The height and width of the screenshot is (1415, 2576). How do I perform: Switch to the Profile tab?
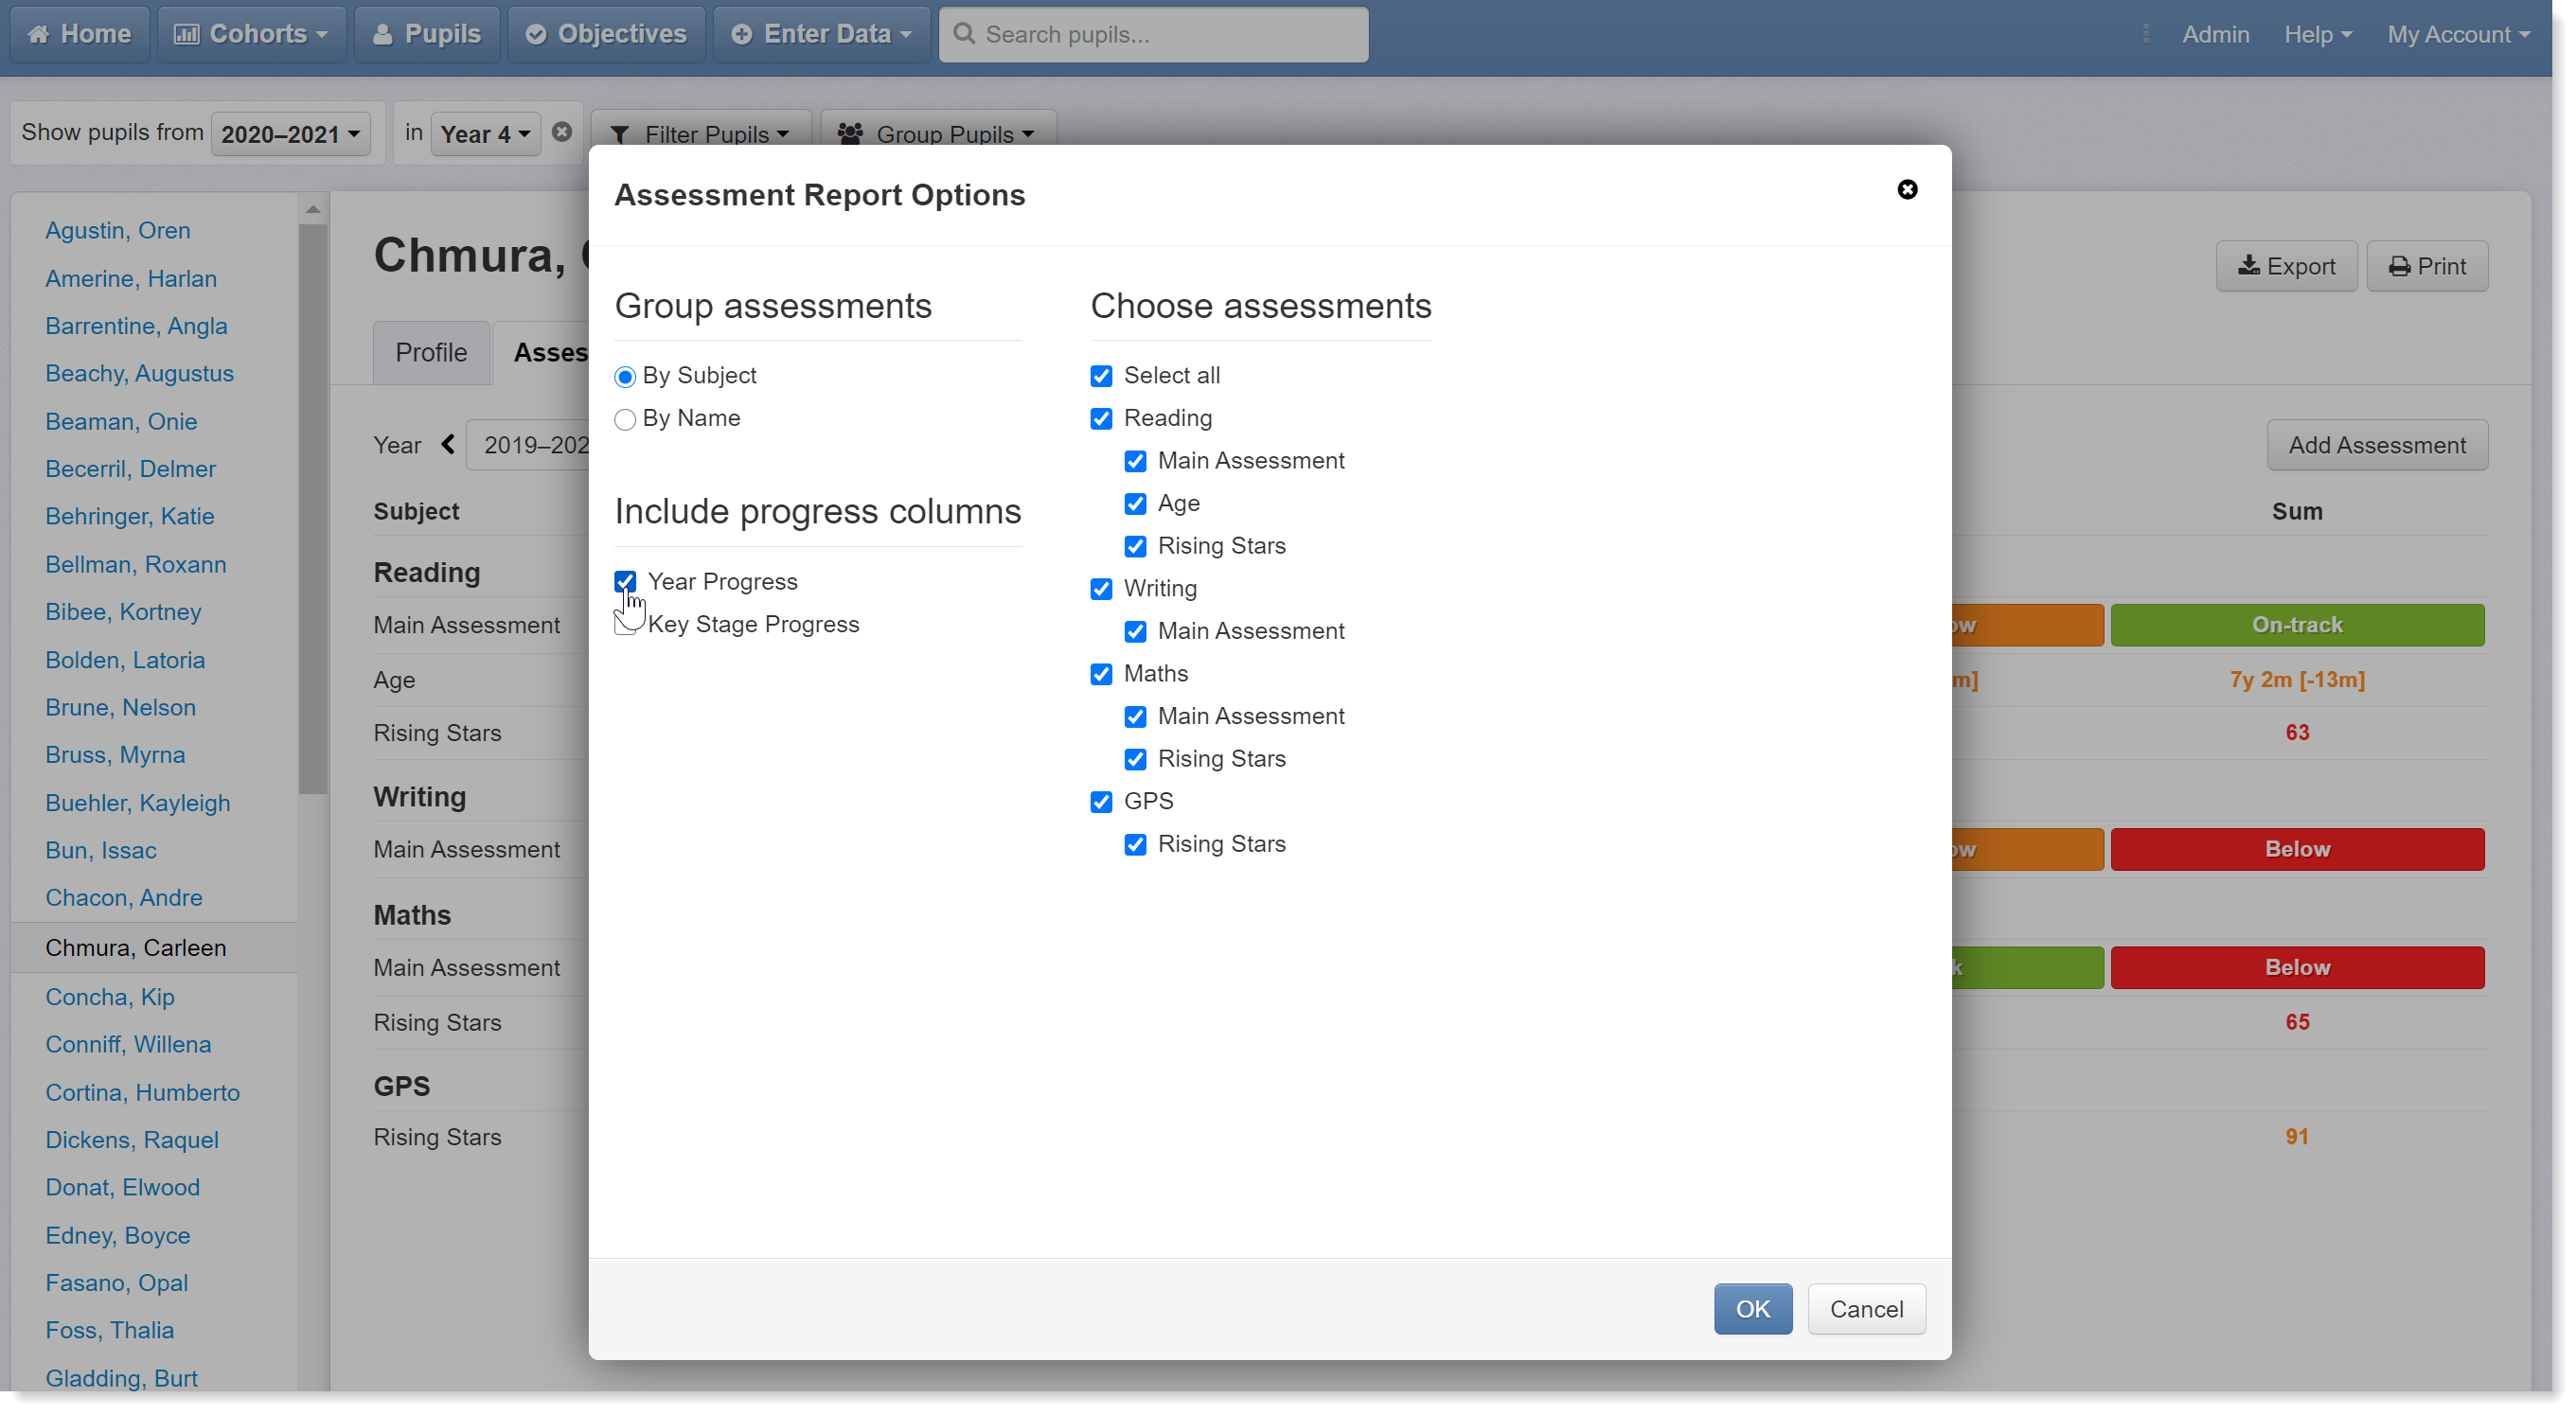click(431, 352)
